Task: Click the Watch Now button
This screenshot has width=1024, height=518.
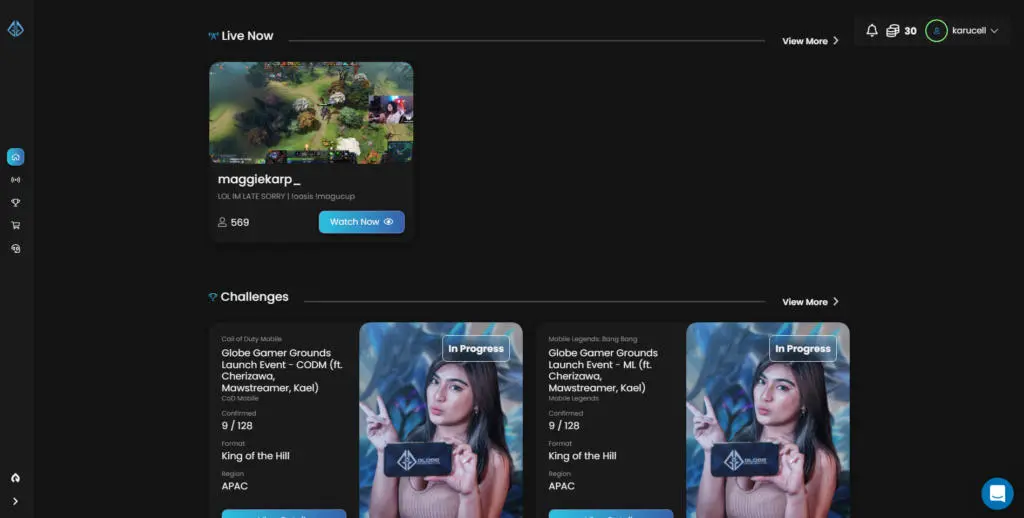Action: [362, 222]
